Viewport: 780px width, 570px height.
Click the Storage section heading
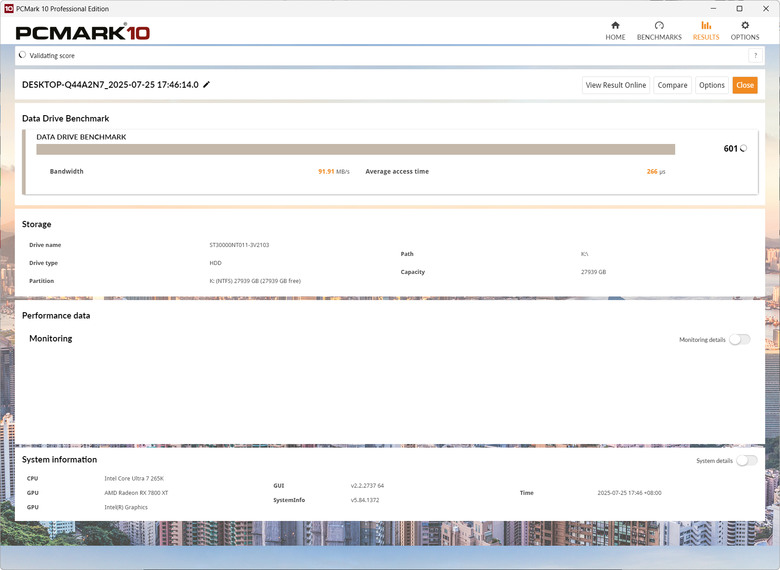(x=36, y=224)
